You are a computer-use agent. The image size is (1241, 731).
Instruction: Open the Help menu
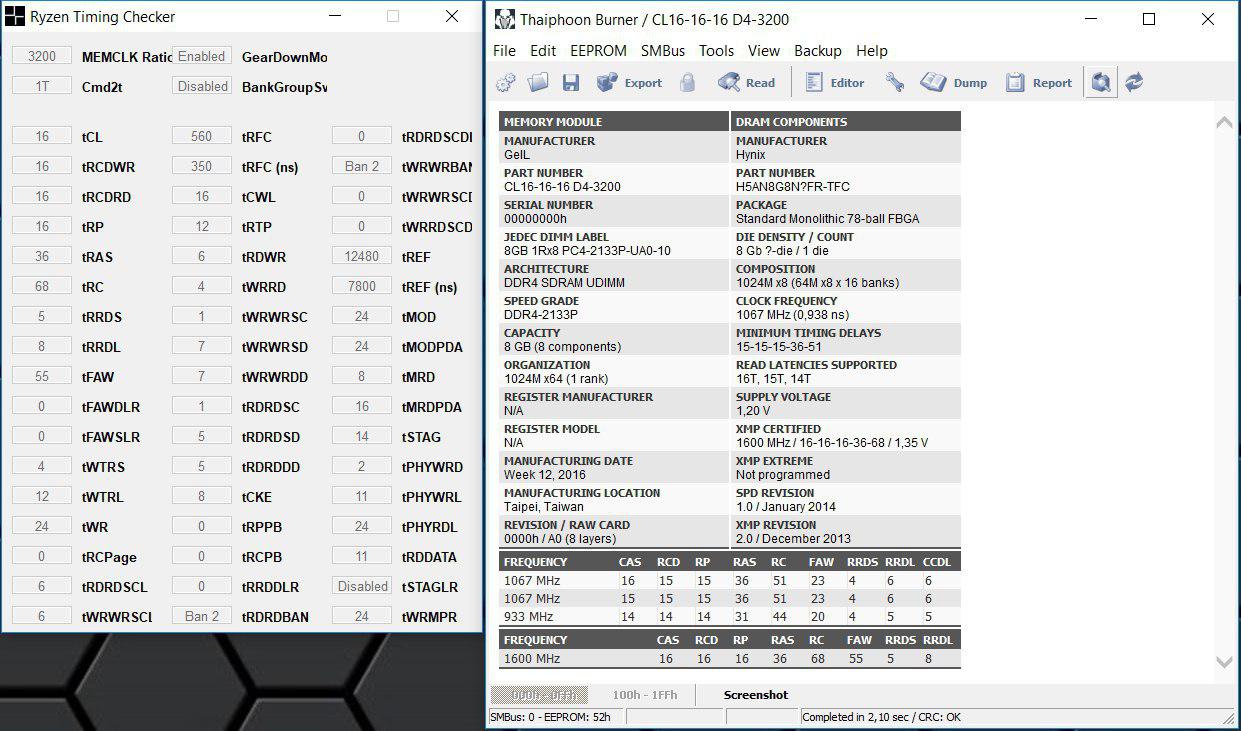tap(872, 51)
